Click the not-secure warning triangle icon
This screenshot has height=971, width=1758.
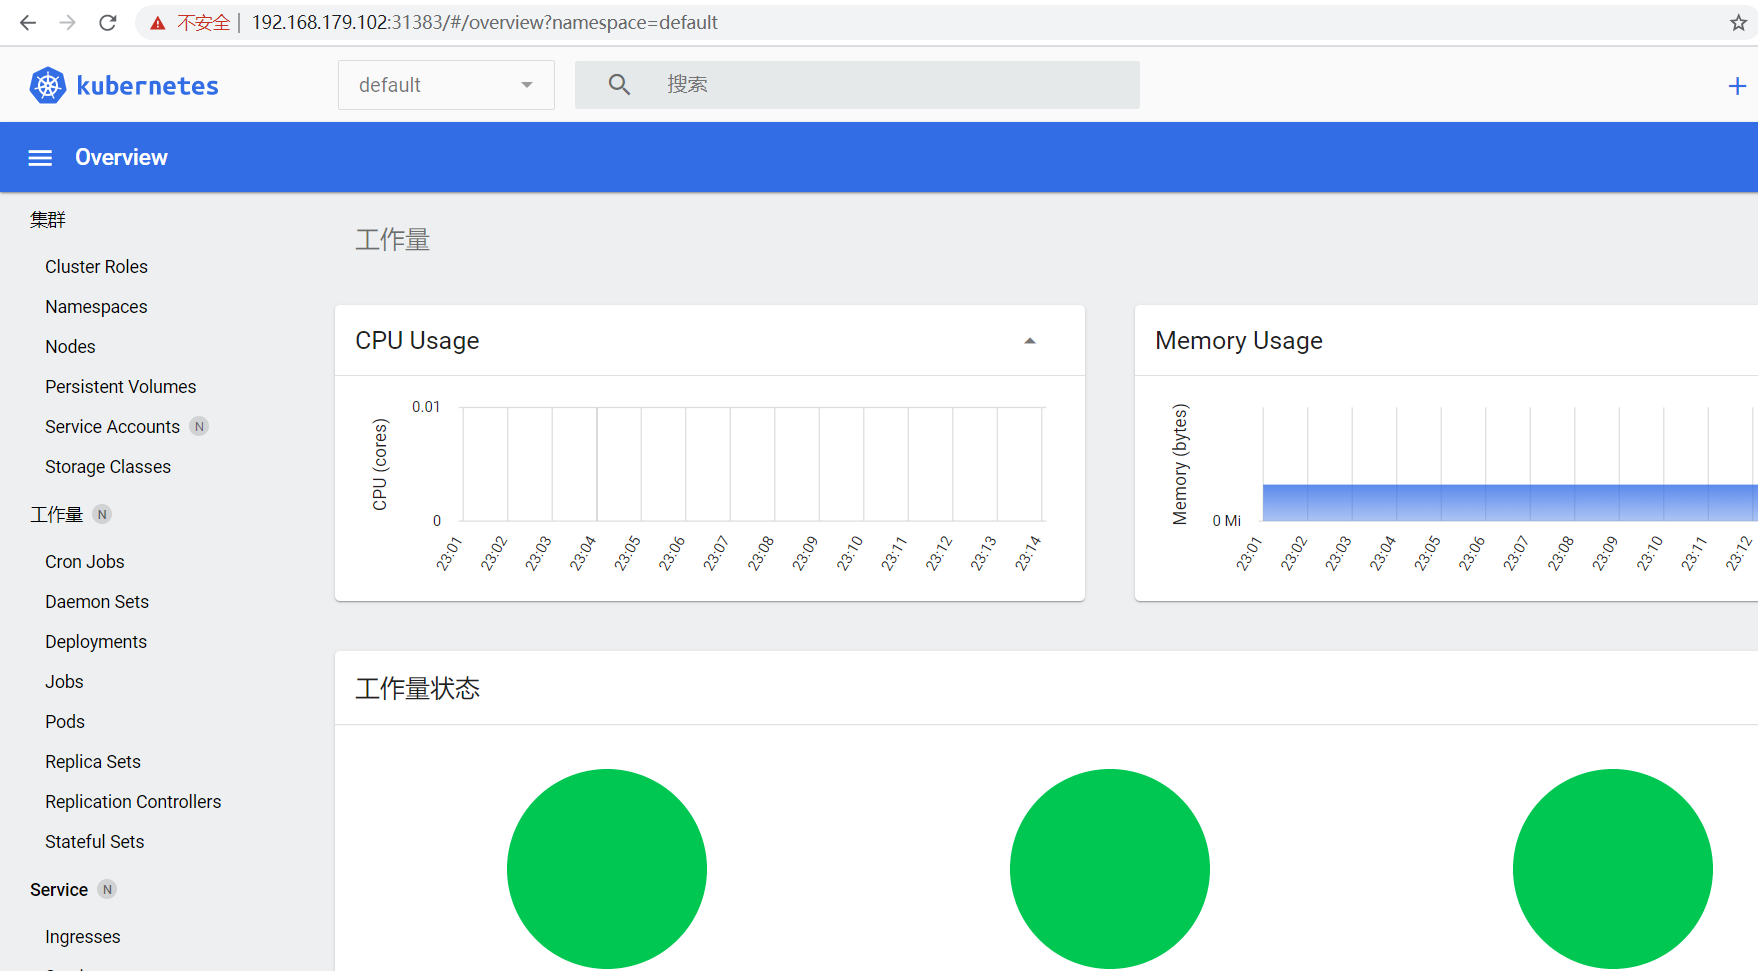tap(157, 23)
